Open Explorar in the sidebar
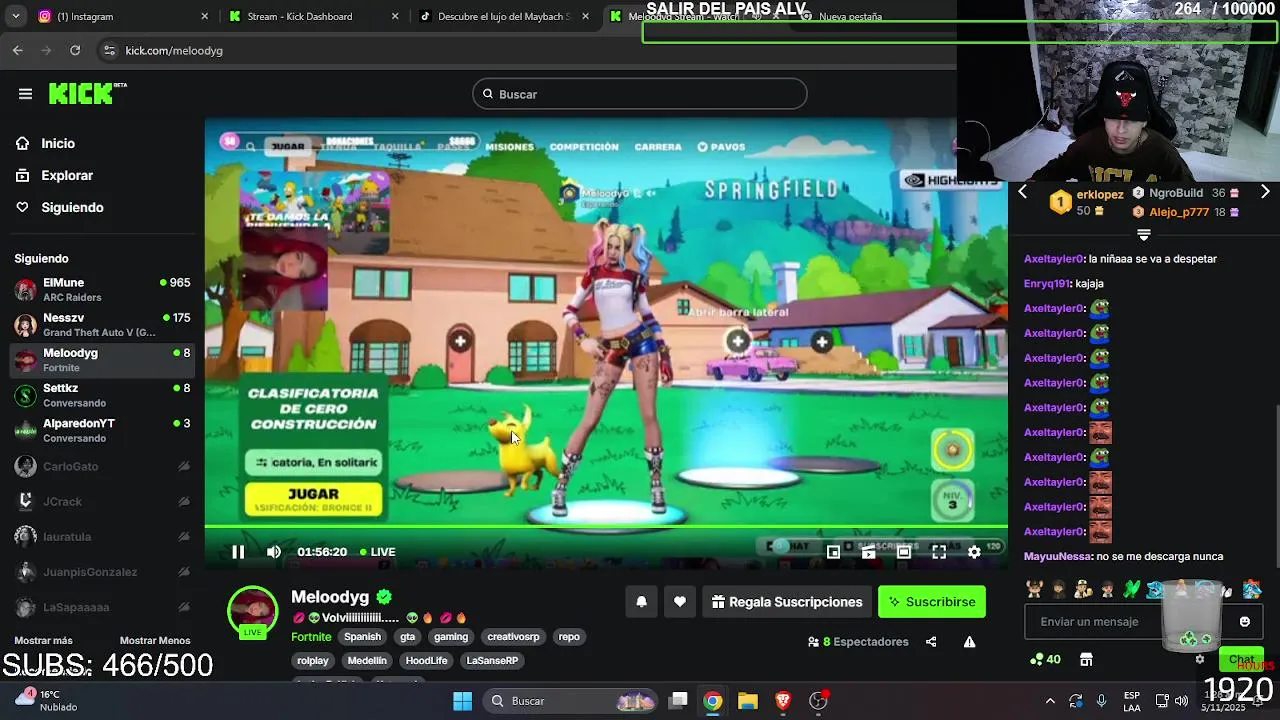 pos(67,175)
